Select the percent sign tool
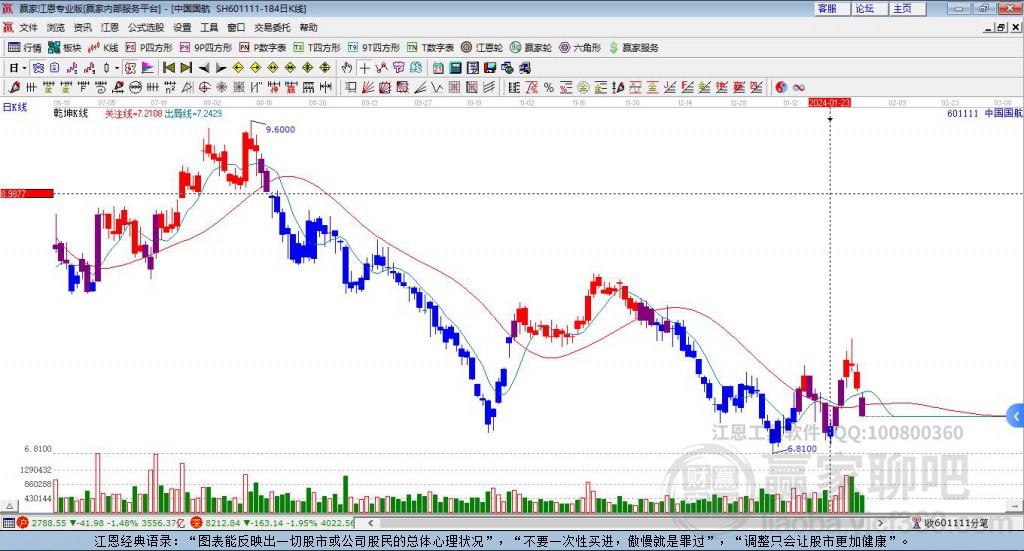 pyautogui.click(x=549, y=87)
